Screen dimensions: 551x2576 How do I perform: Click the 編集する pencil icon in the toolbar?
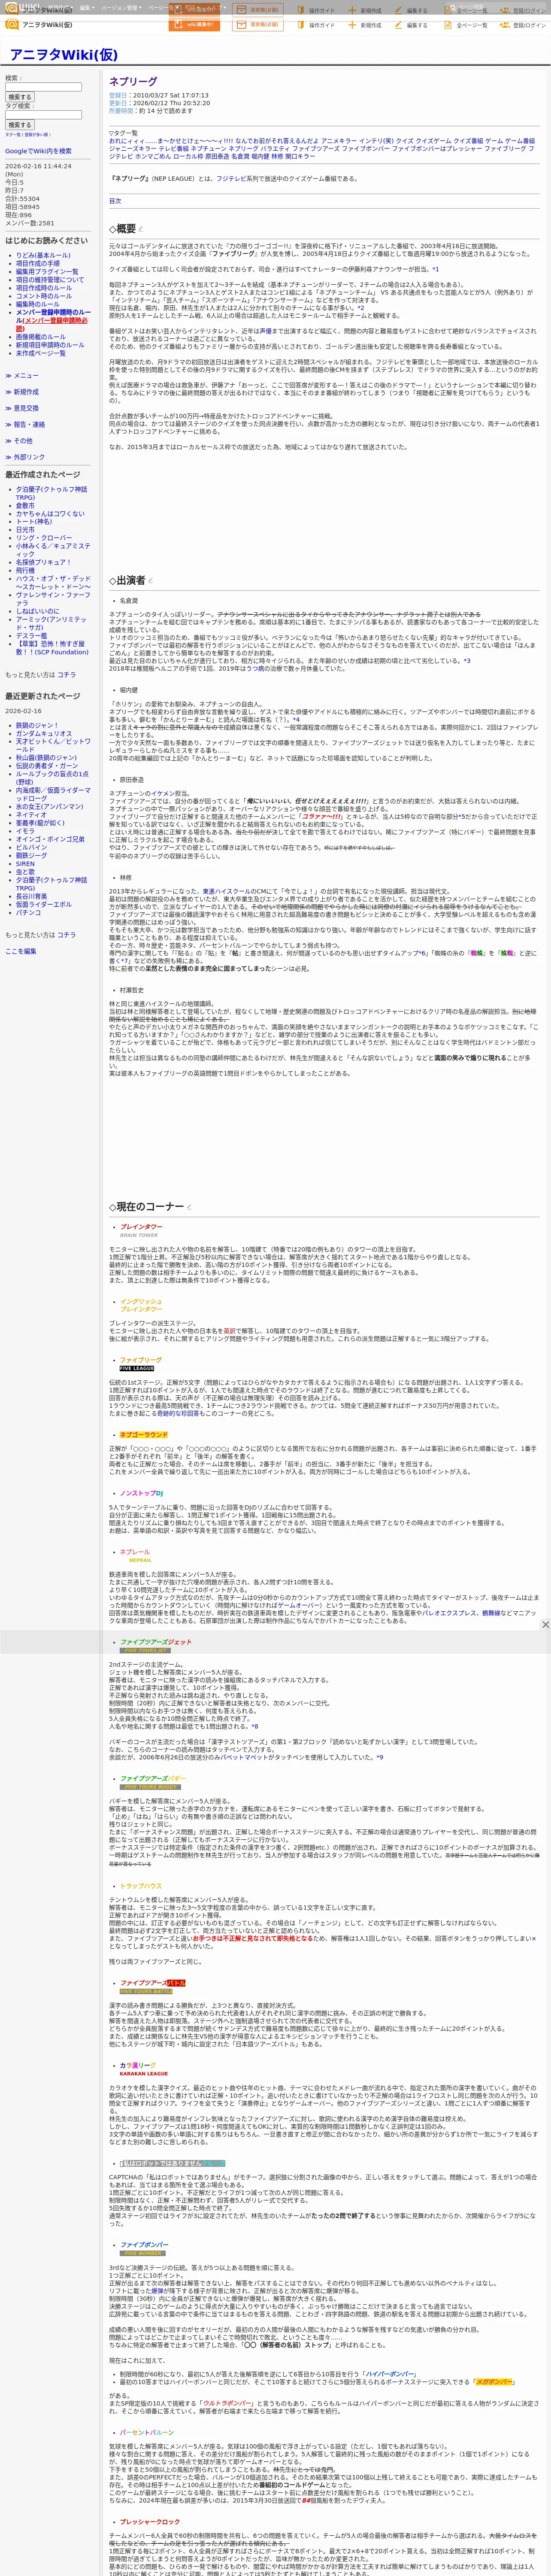411,25
